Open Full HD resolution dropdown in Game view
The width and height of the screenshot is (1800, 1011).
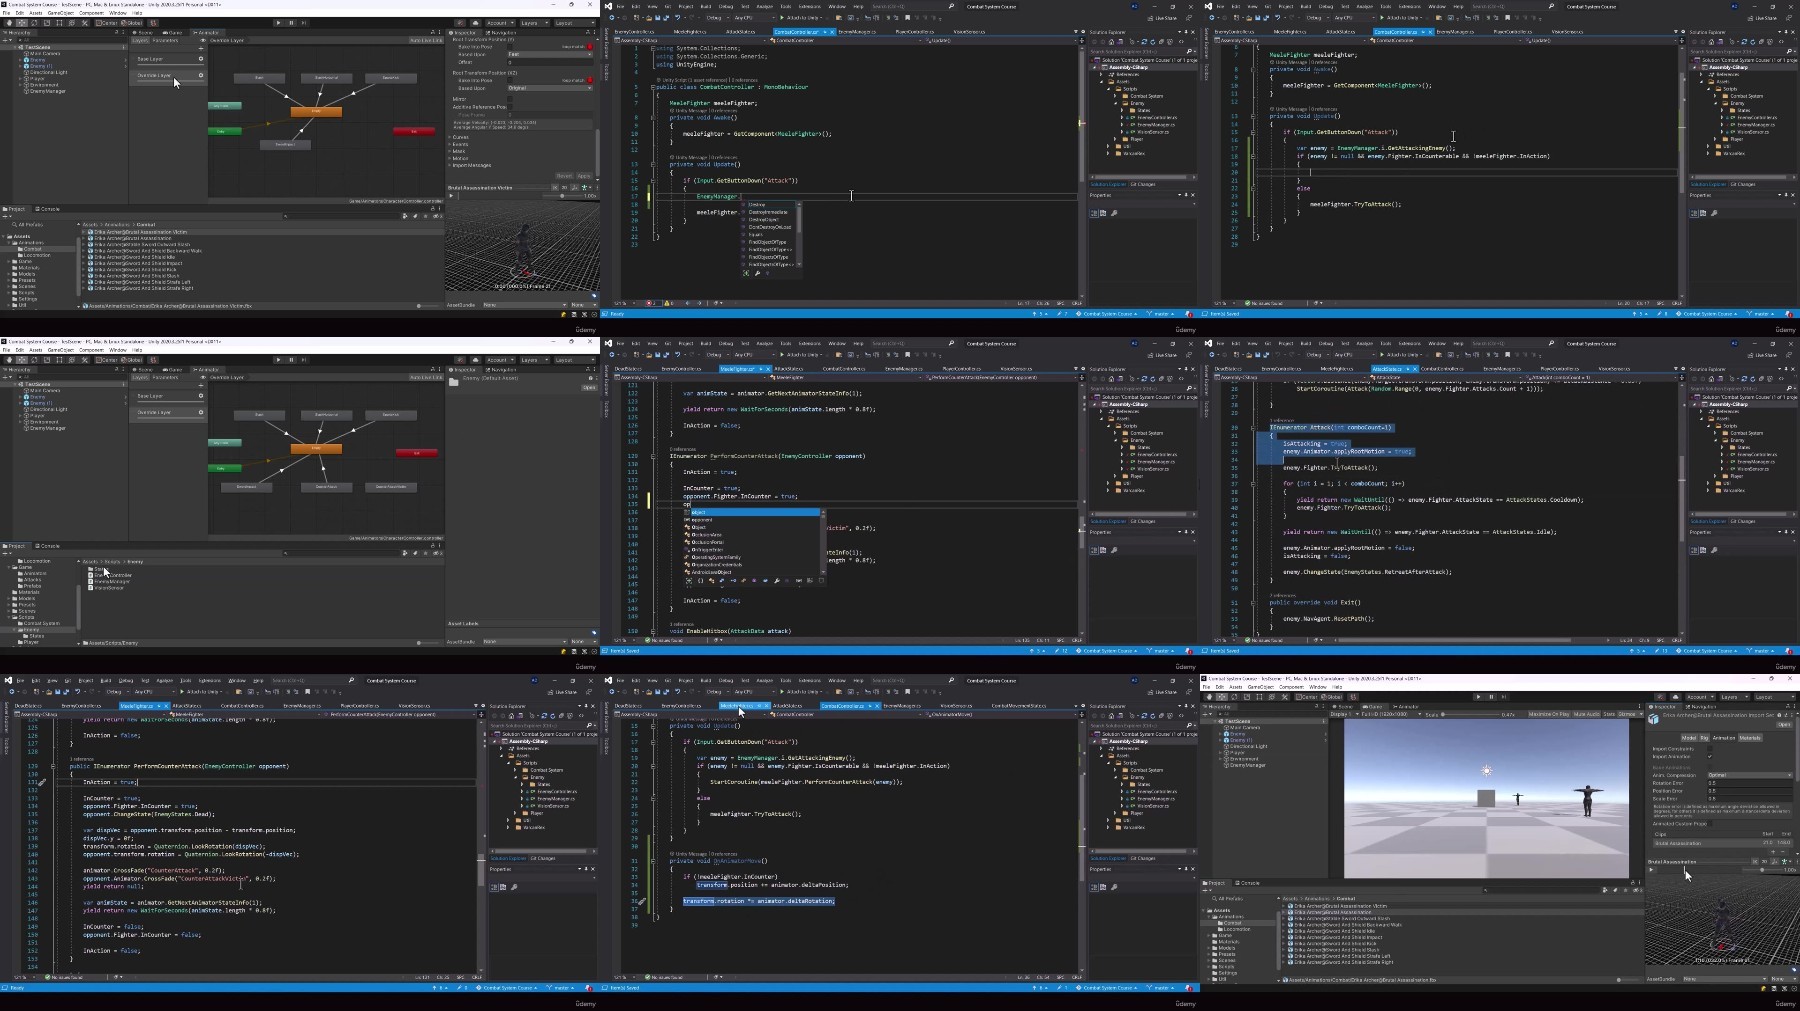[x=1392, y=714]
